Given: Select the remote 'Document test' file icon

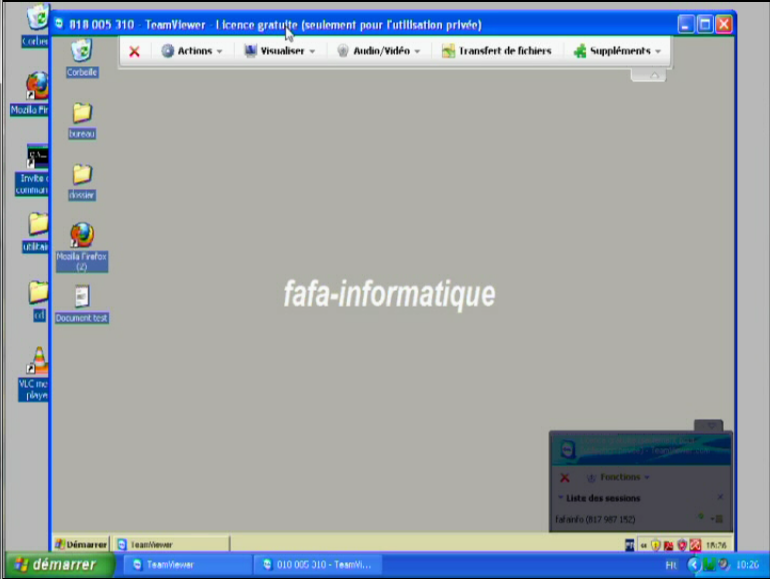Looking at the screenshot, I should click(x=82, y=304).
